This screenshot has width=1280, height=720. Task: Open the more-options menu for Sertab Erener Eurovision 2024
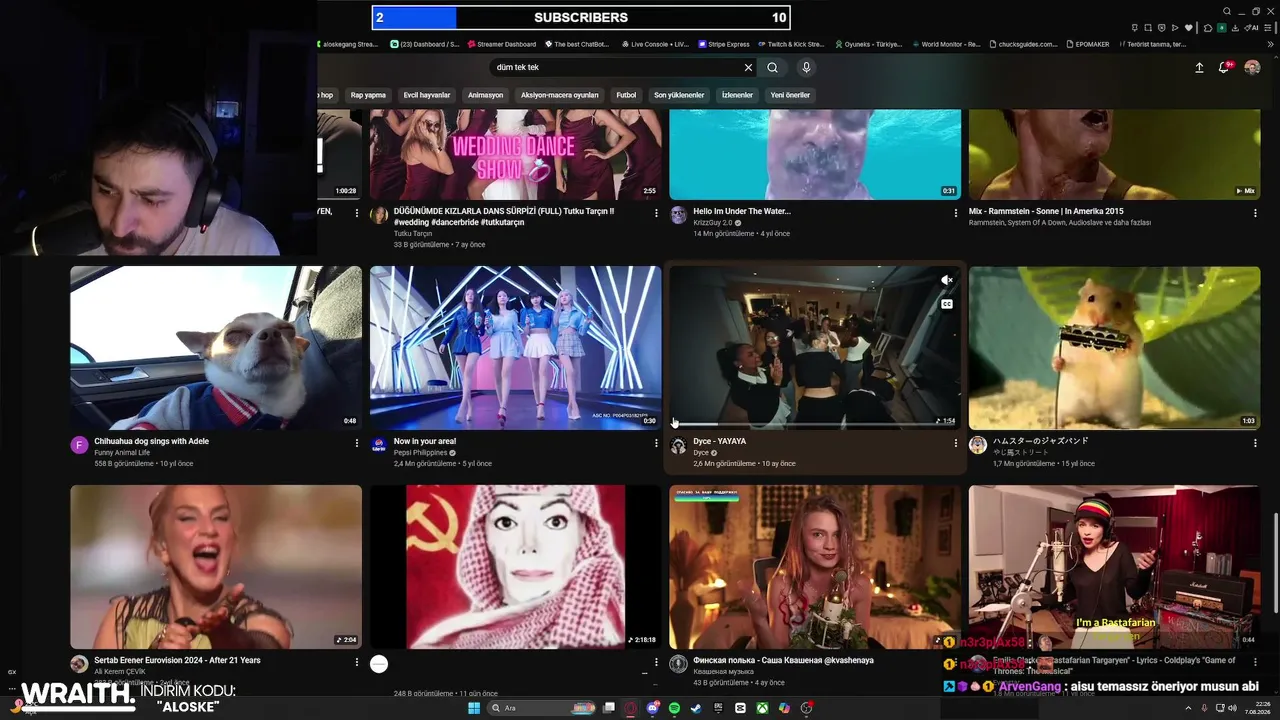(357, 662)
